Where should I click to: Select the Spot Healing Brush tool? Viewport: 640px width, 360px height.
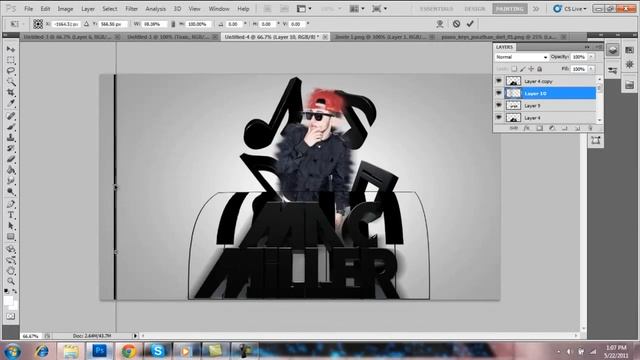(11, 116)
